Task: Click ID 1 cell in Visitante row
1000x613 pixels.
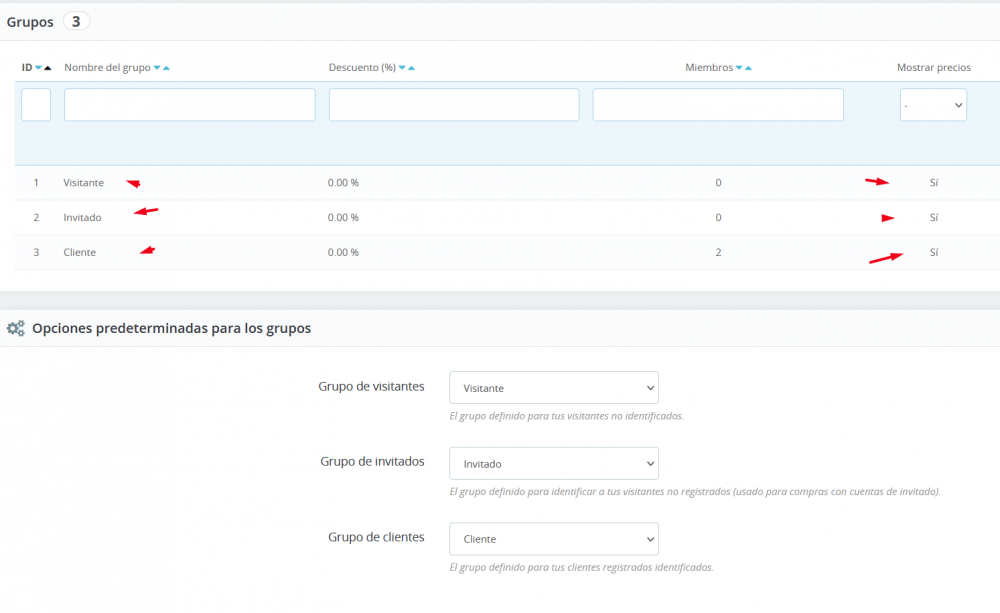Action: [36, 183]
